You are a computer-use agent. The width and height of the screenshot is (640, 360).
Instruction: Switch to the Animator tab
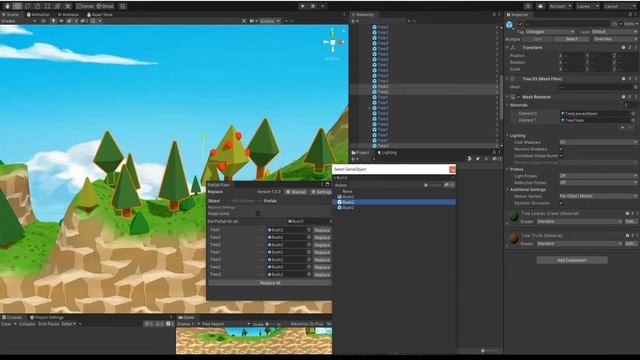68,14
